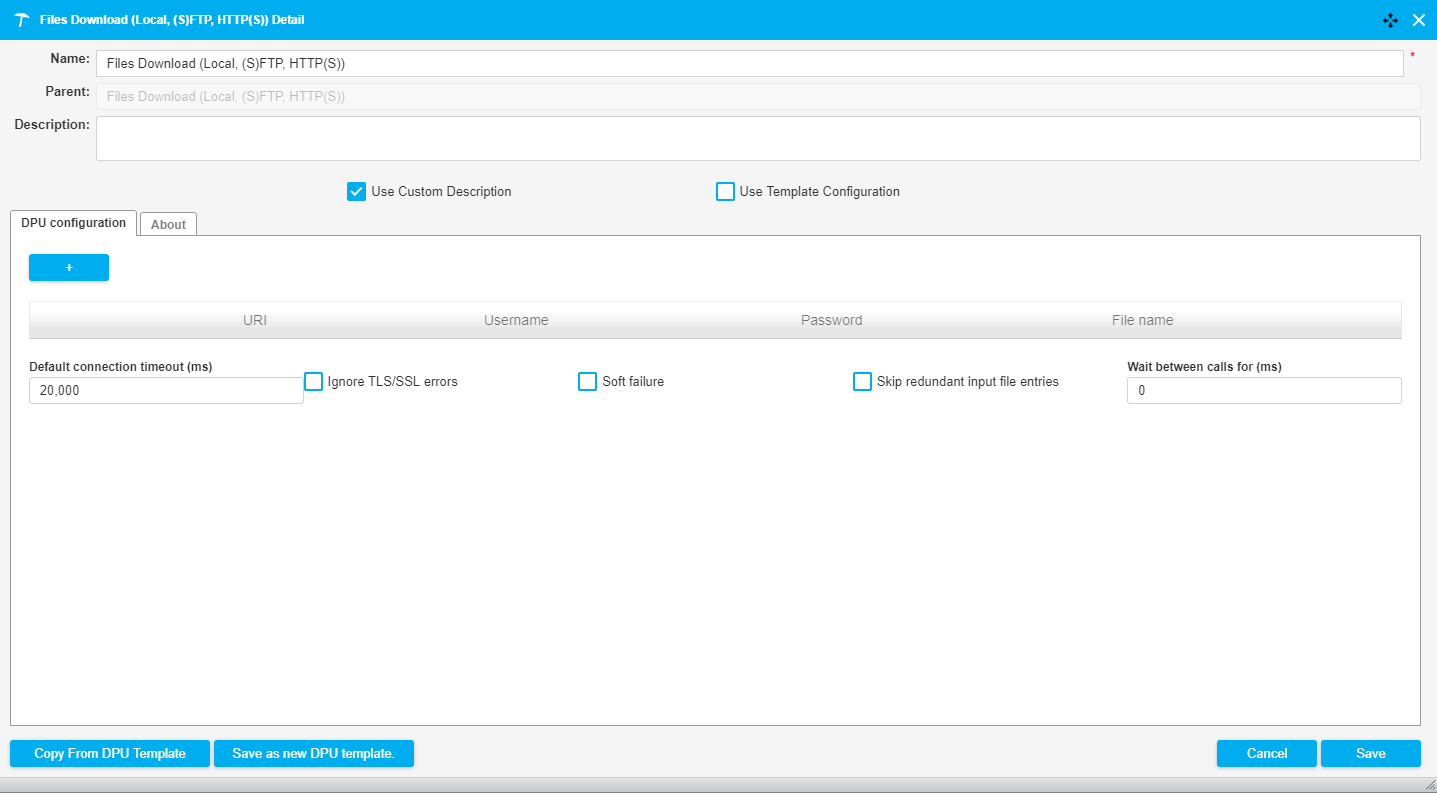Click Copy From DPU Template button
The width and height of the screenshot is (1437, 793).
pyautogui.click(x=110, y=754)
